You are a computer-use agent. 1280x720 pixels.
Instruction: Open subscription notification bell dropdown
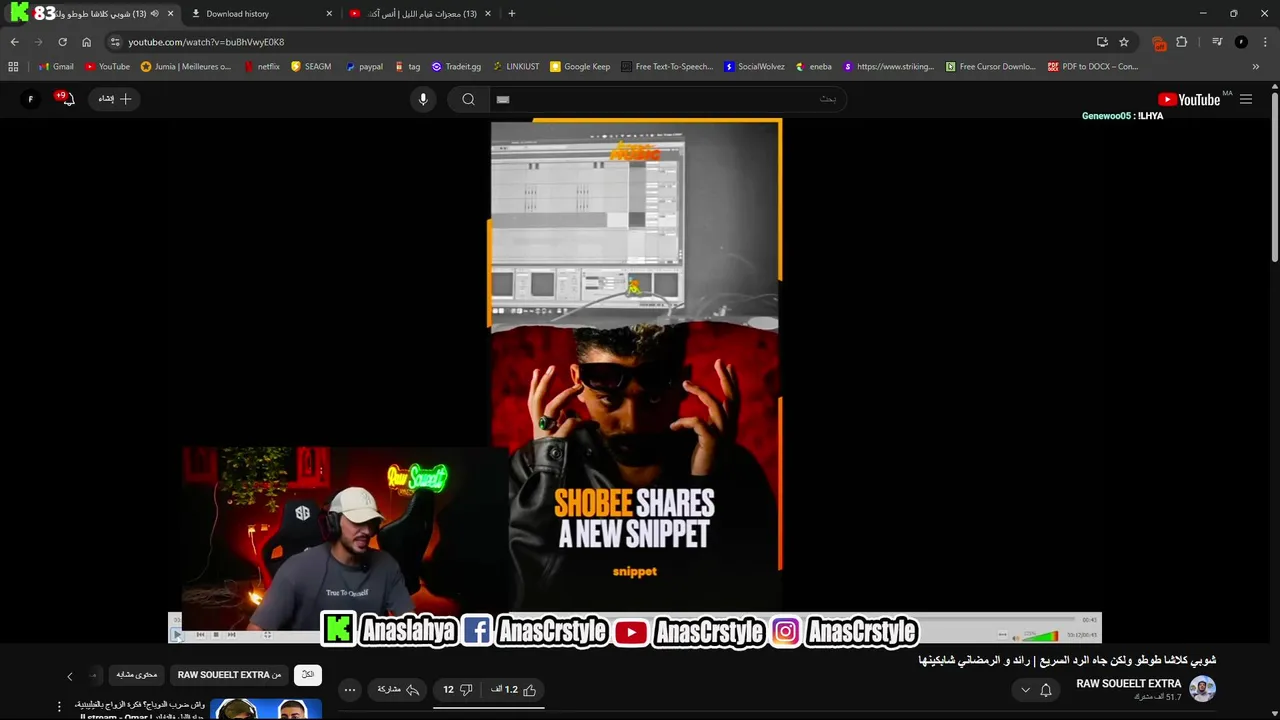pos(1036,689)
